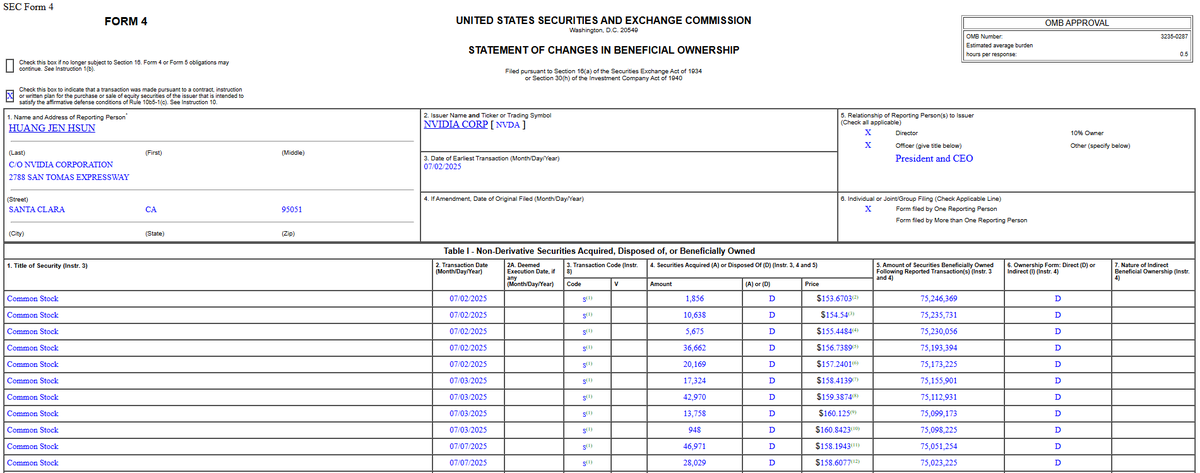The image size is (1200, 473).
Task: Click the zip code 95051
Action: click(292, 210)
